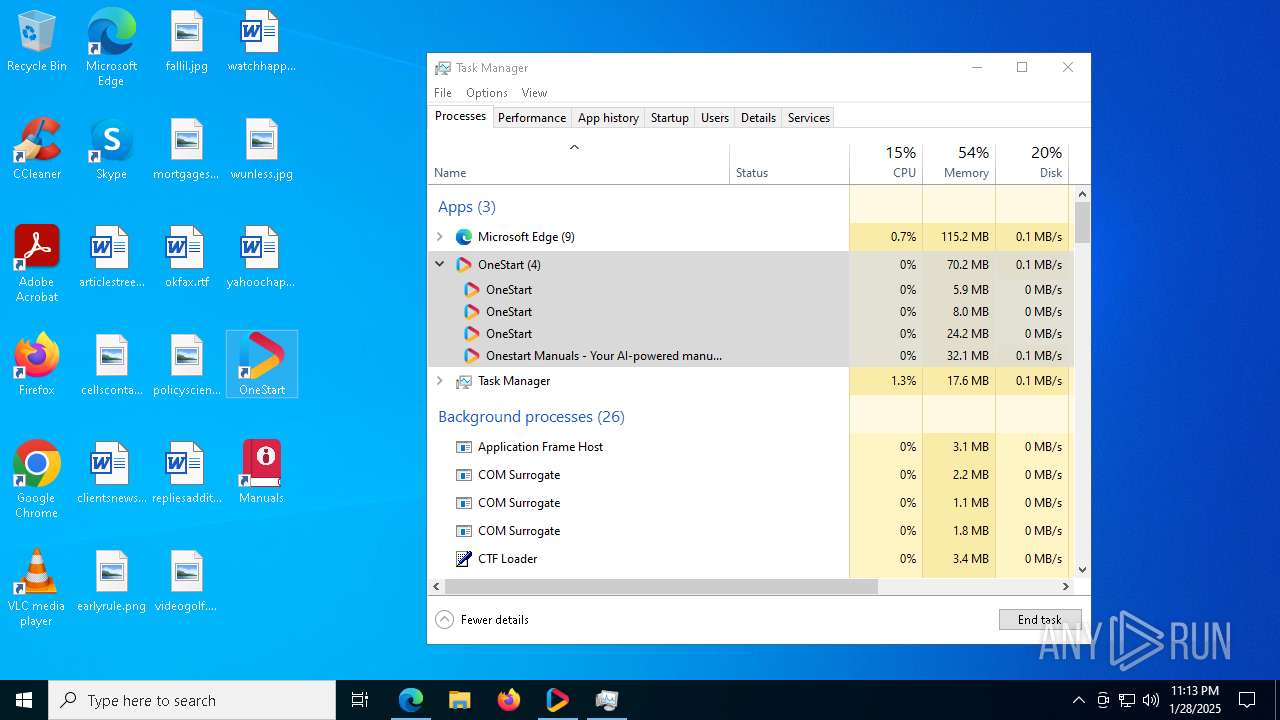This screenshot has width=1280, height=720.
Task: Select the Application Frame Host process
Action: 749,447
